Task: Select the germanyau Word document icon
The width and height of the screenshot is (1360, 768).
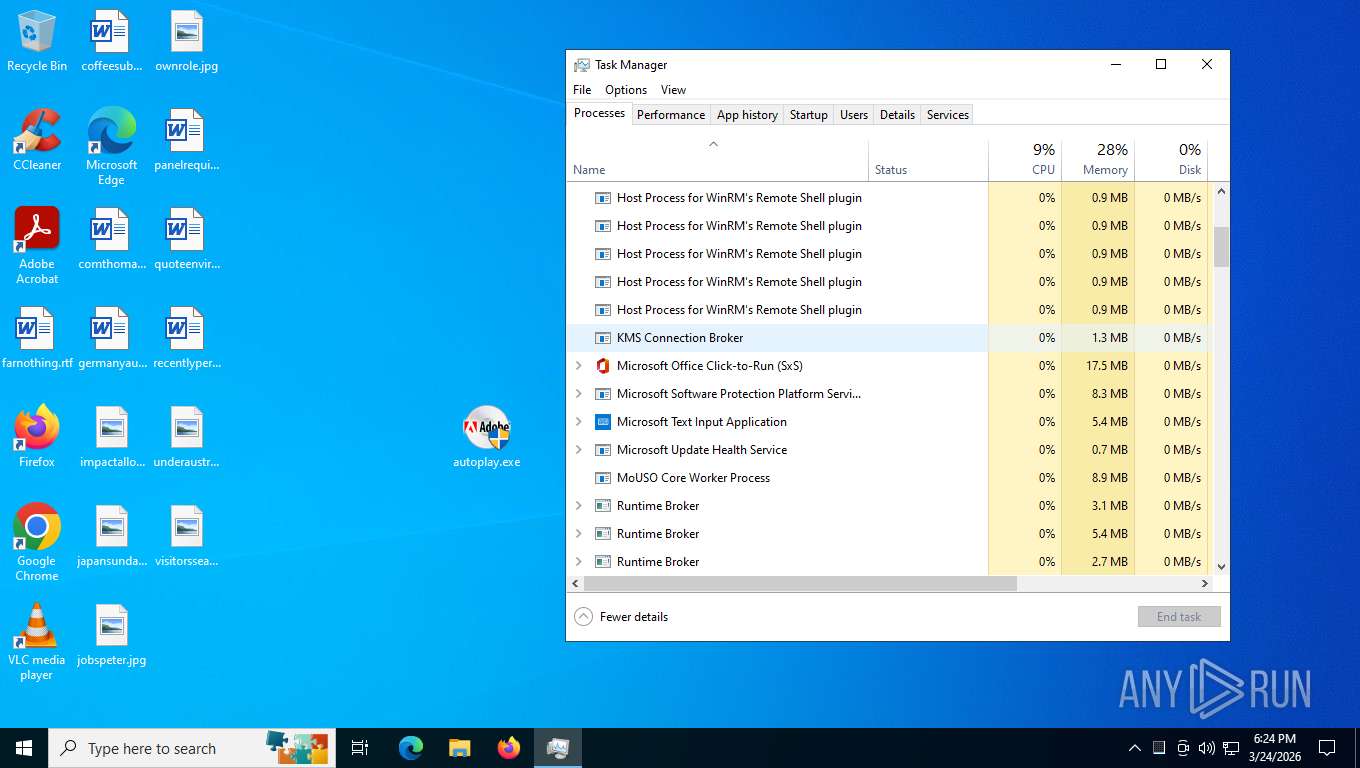Action: (111, 338)
